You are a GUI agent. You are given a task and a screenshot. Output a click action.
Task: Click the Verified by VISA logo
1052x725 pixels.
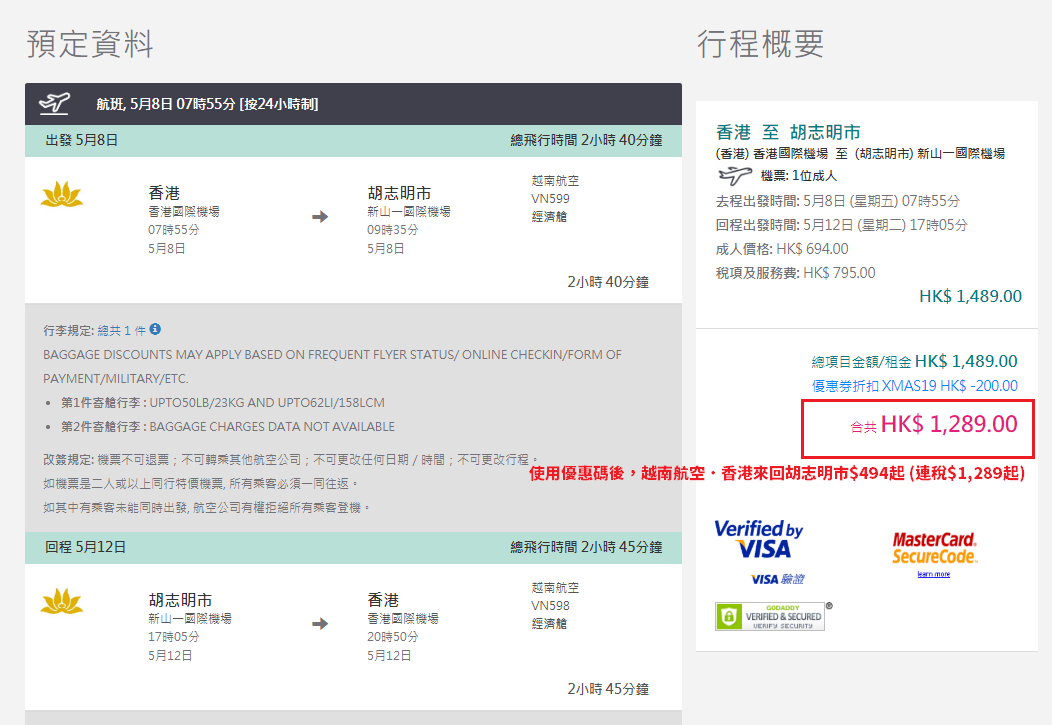[x=759, y=540]
